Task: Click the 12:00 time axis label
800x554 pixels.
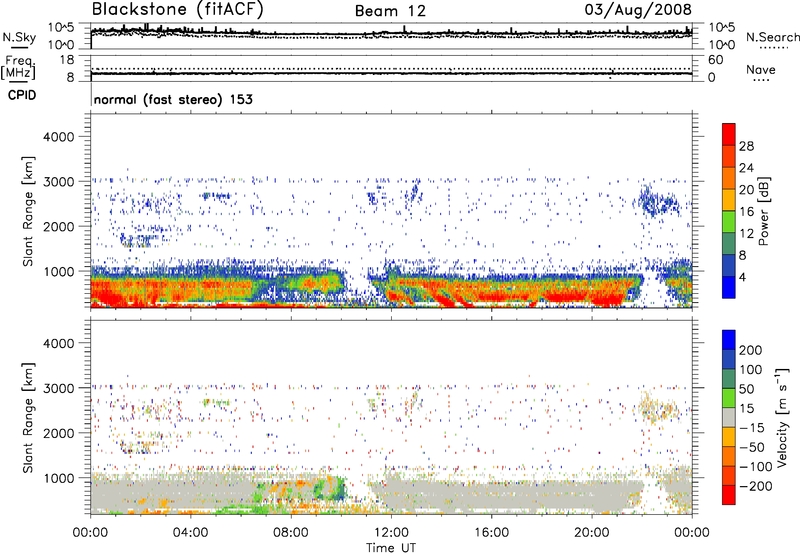Action: point(391,533)
